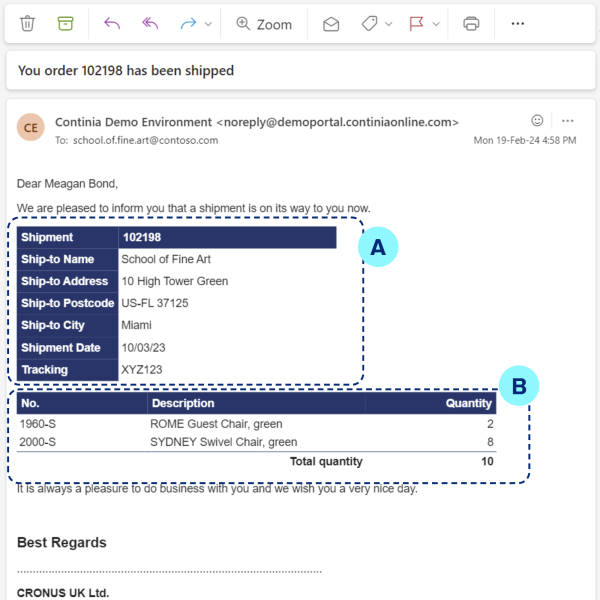The width and height of the screenshot is (600, 600).
Task: Reply to the shipment email
Action: (112, 24)
